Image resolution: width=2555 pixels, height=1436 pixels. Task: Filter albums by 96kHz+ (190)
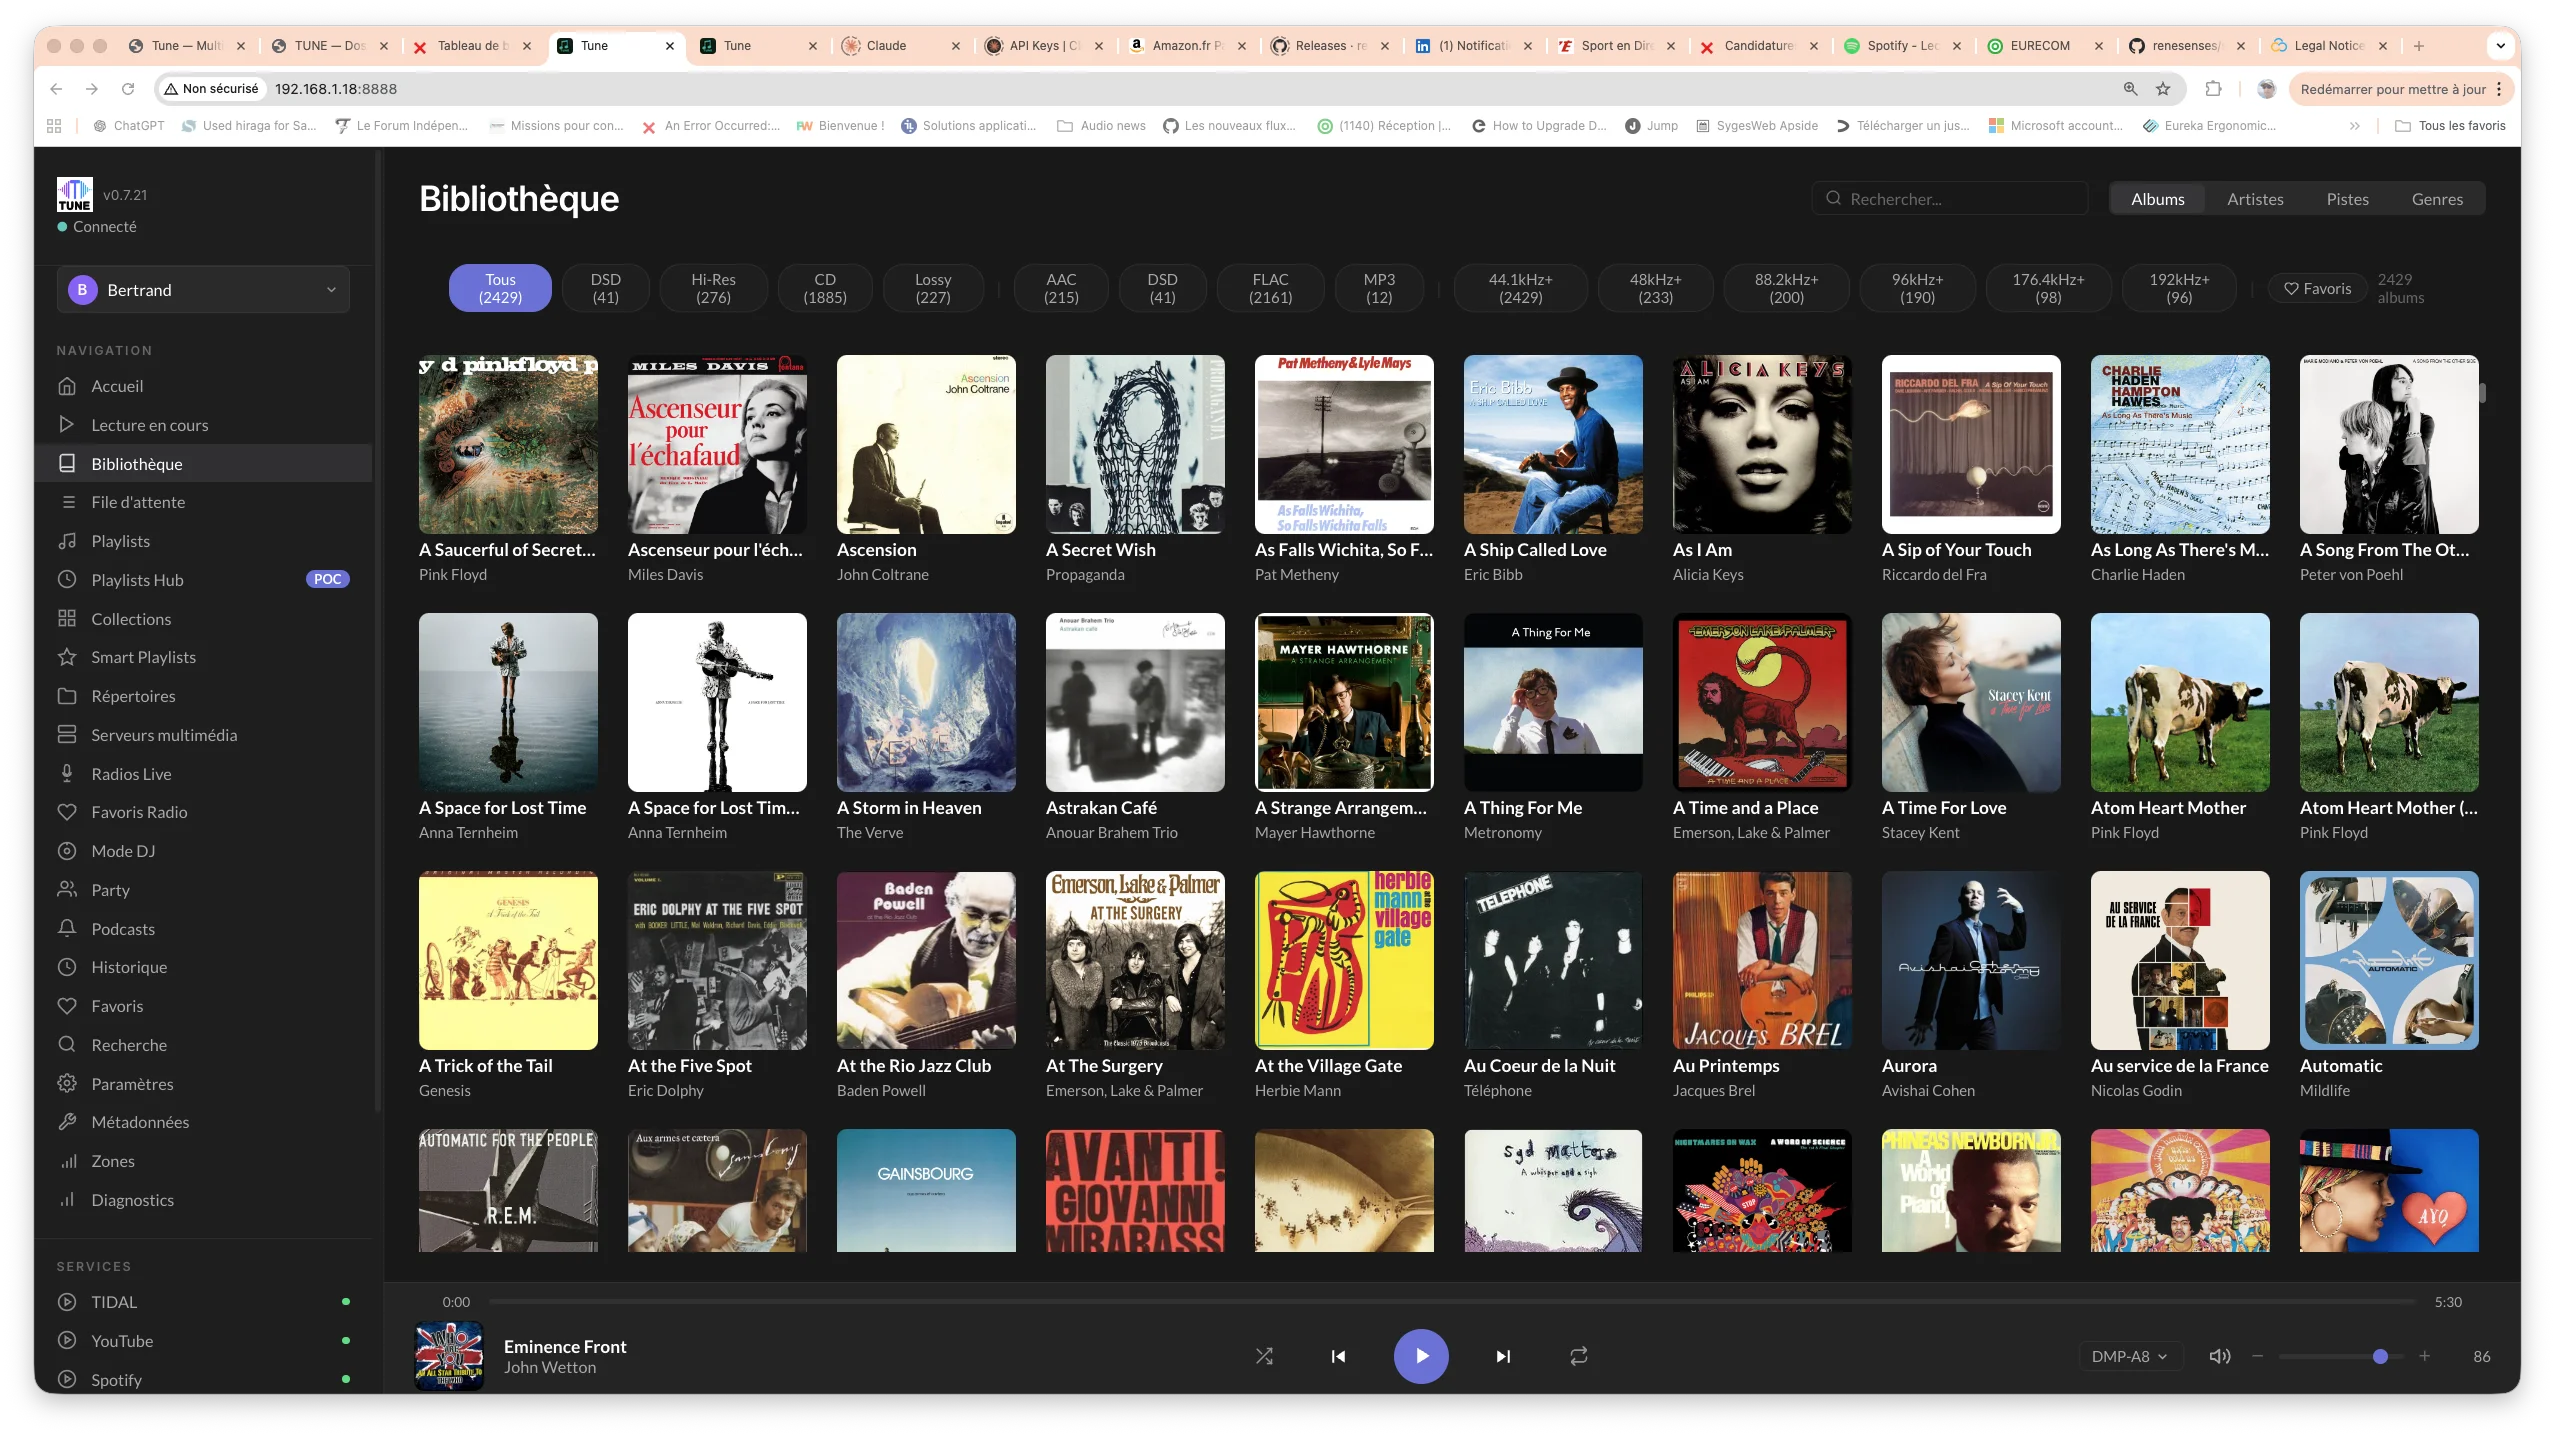[1917, 289]
